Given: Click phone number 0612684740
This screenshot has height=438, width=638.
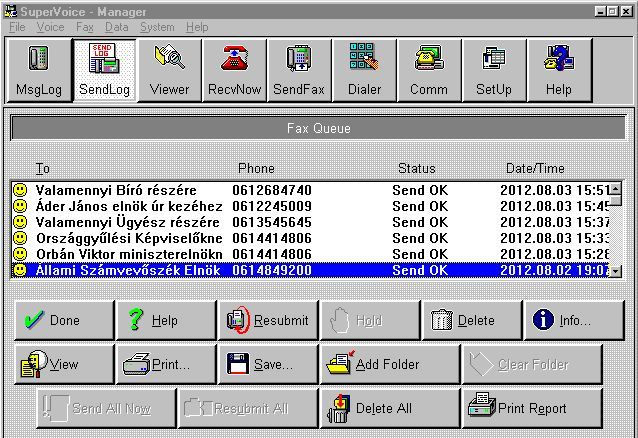Looking at the screenshot, I should 272,190.
